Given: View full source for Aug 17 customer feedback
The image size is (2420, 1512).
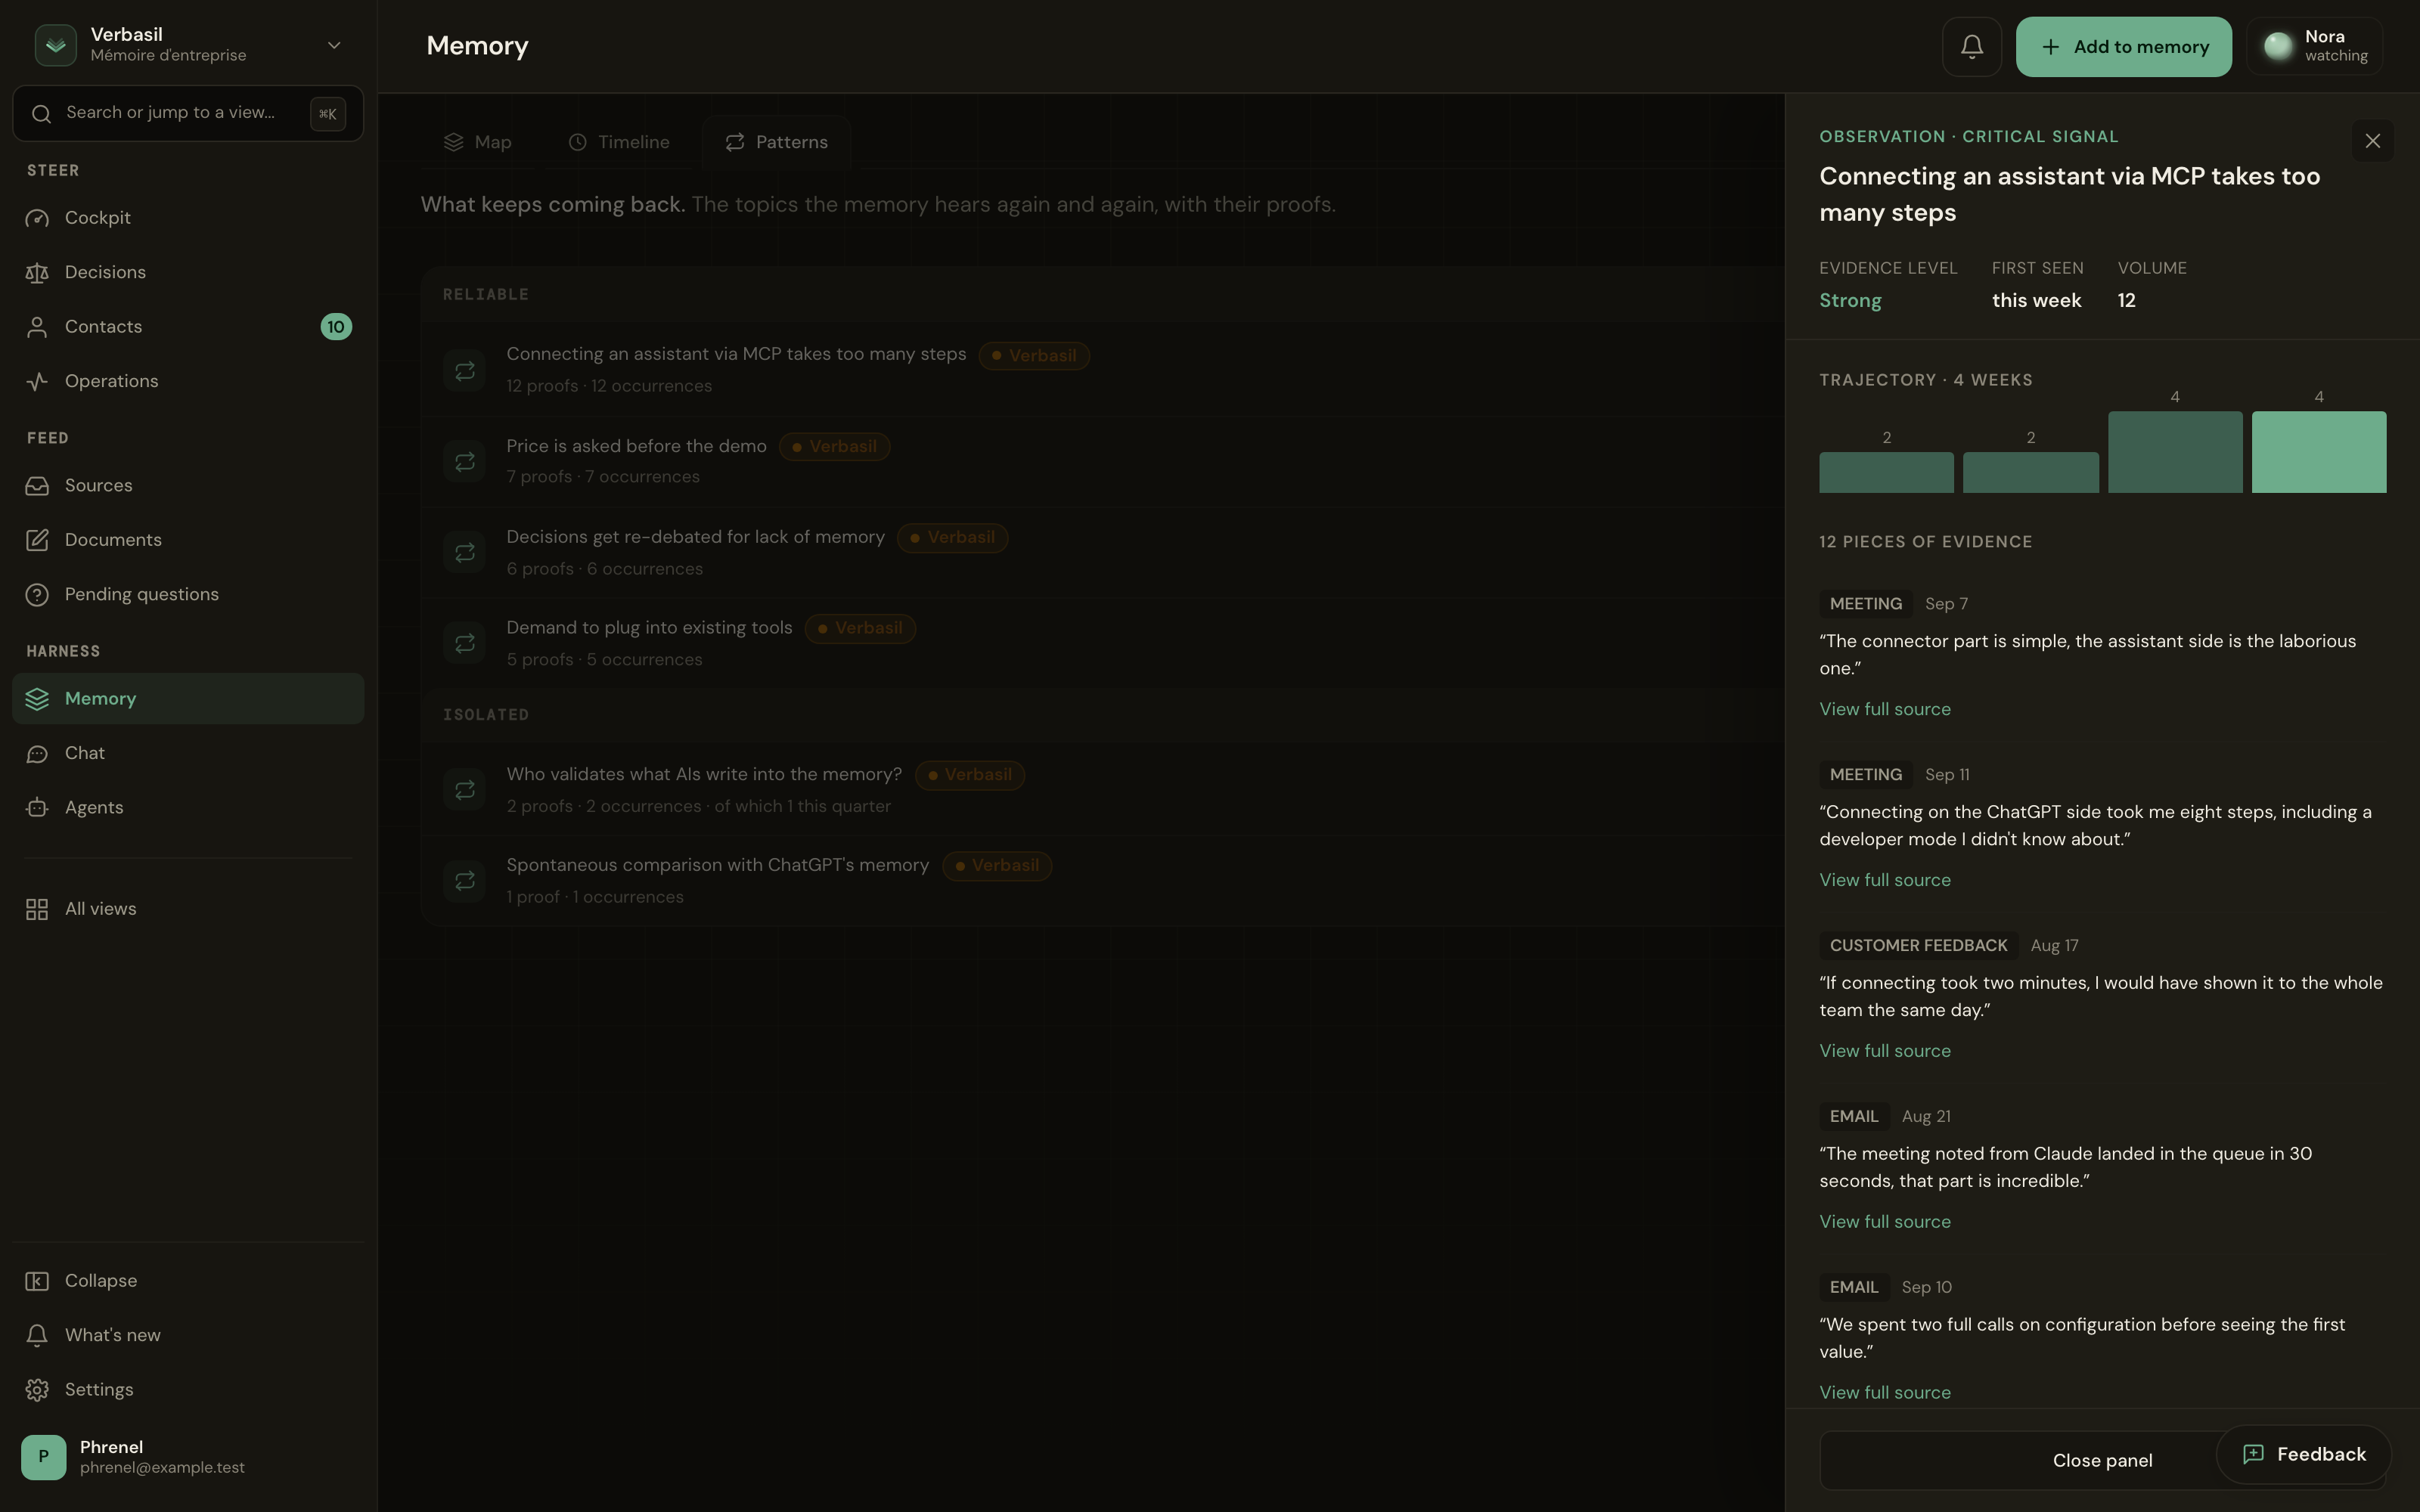Looking at the screenshot, I should click(x=1884, y=1051).
